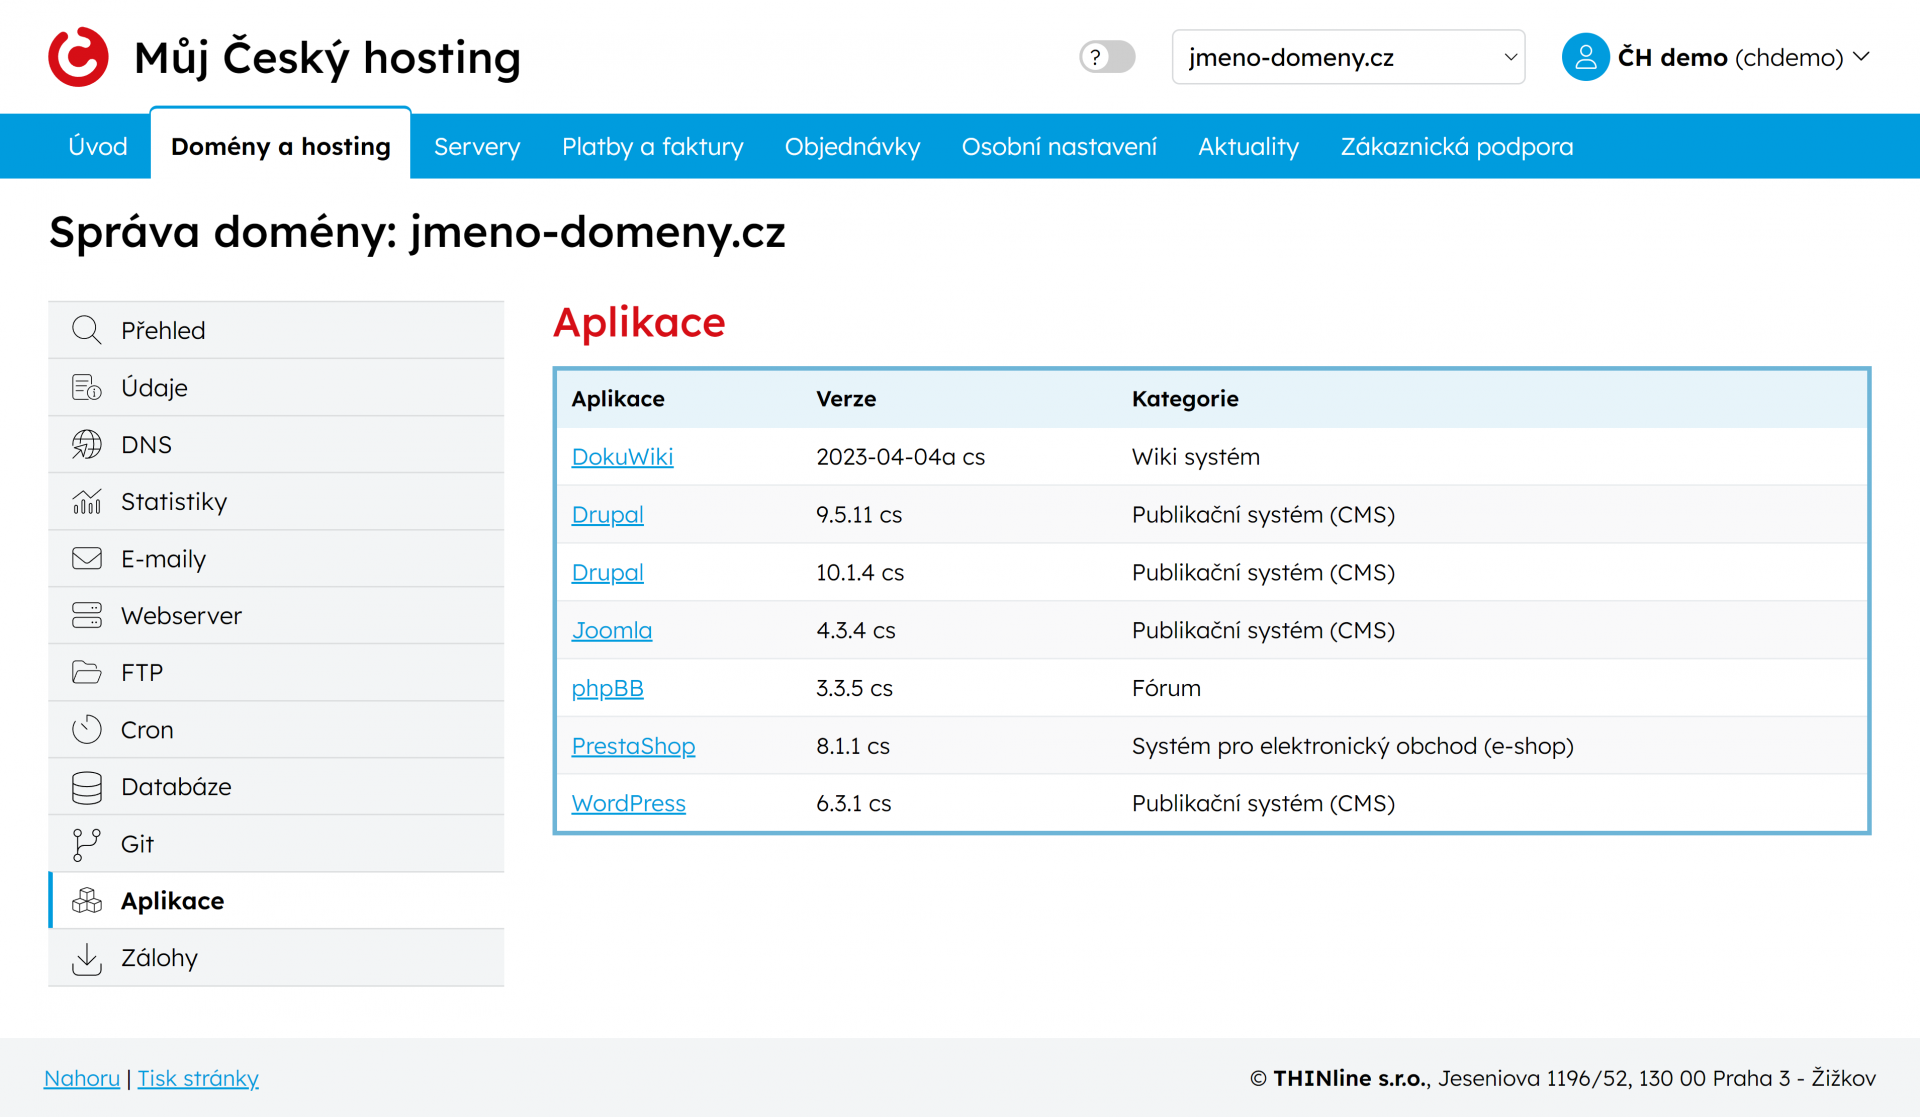
Task: Click the Git branch icon
Action: point(87,844)
